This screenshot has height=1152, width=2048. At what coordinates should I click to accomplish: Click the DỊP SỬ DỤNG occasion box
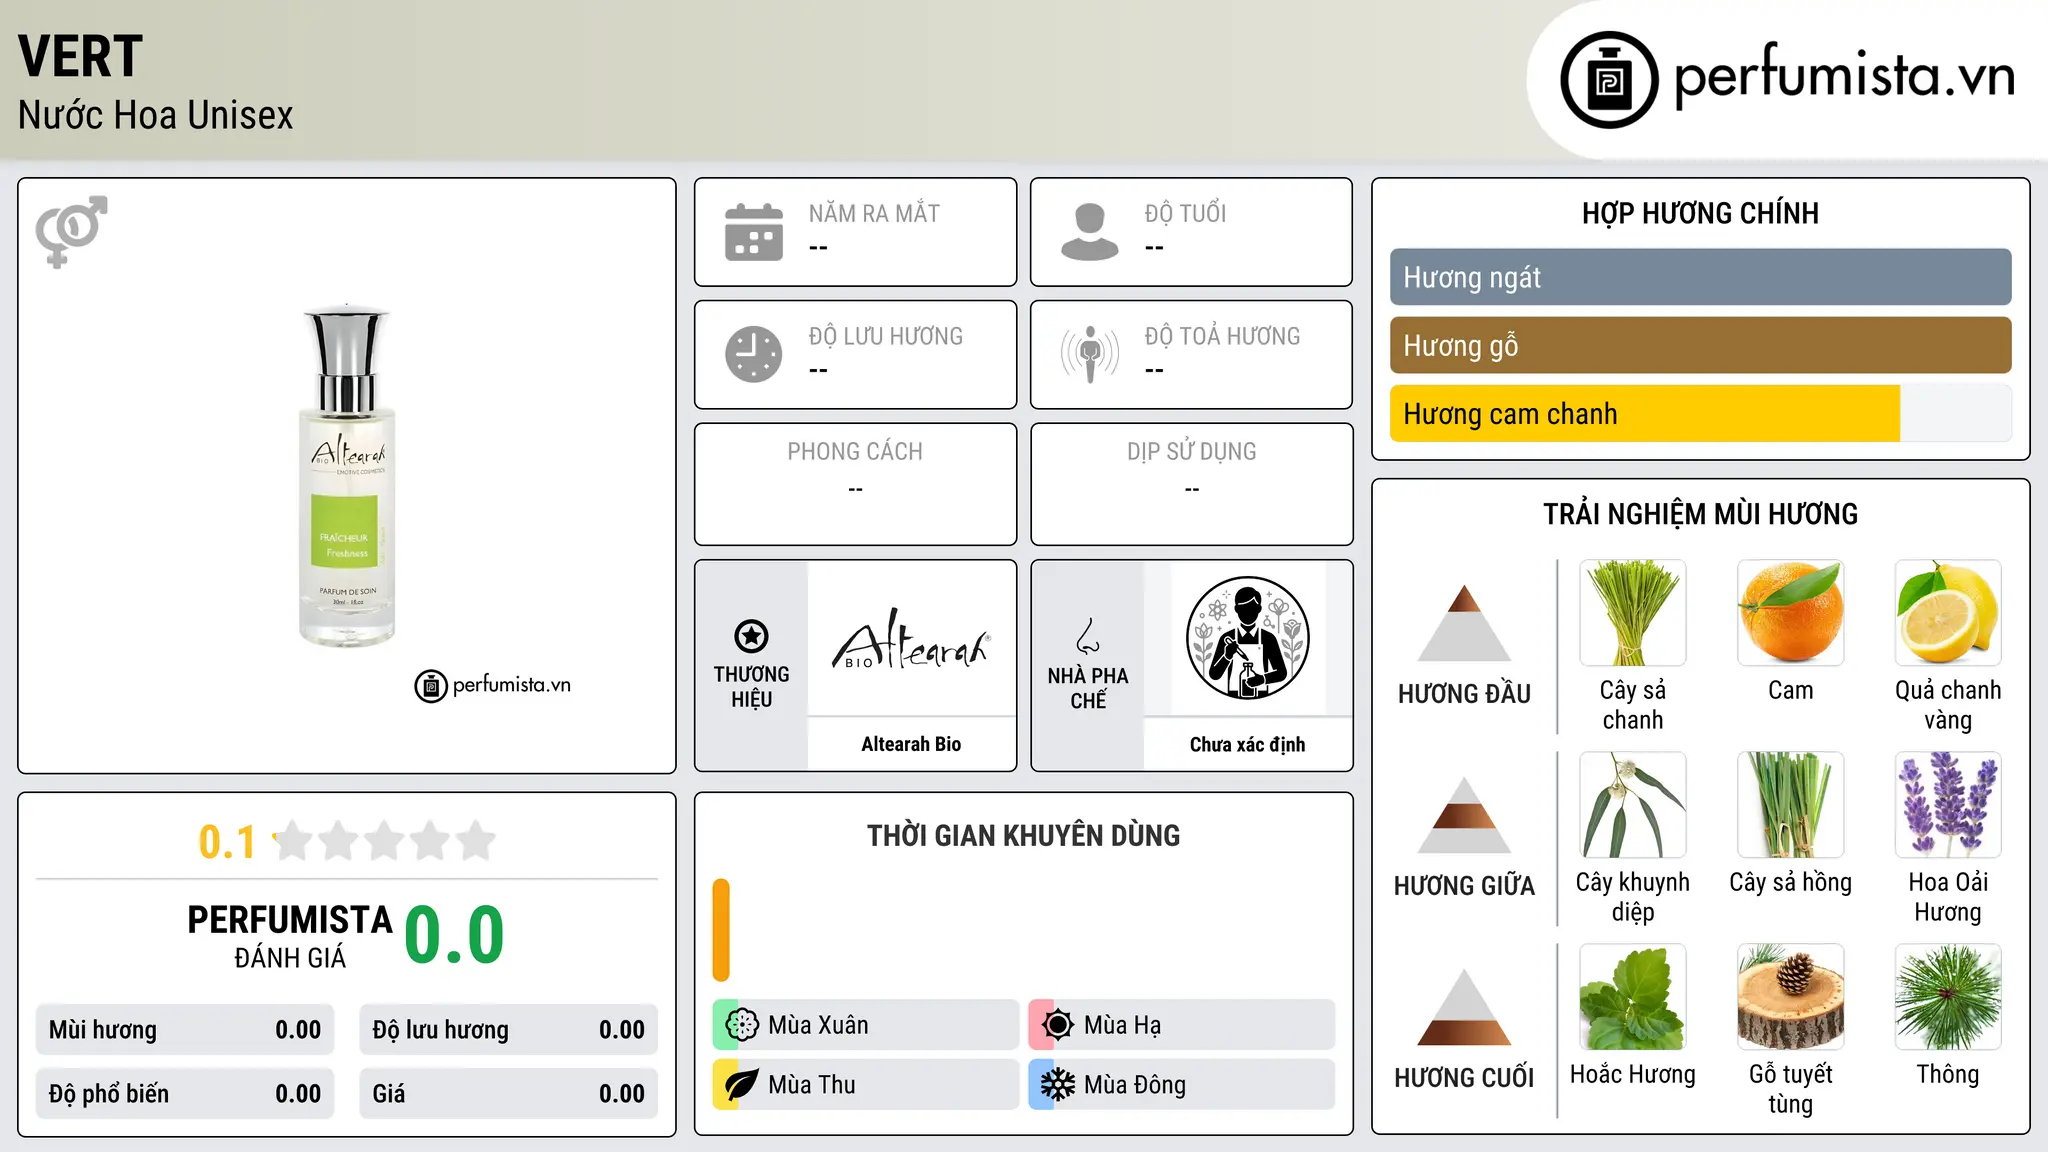tap(1191, 484)
